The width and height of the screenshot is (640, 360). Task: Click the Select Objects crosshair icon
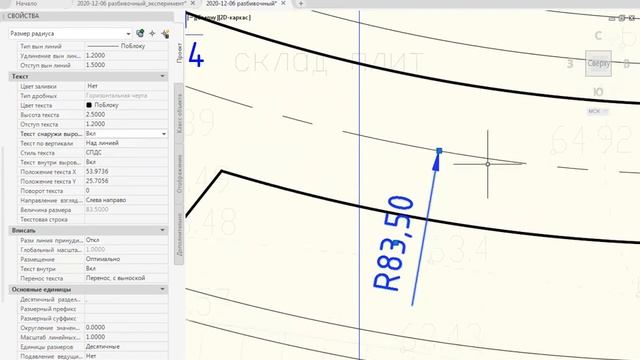click(152, 33)
